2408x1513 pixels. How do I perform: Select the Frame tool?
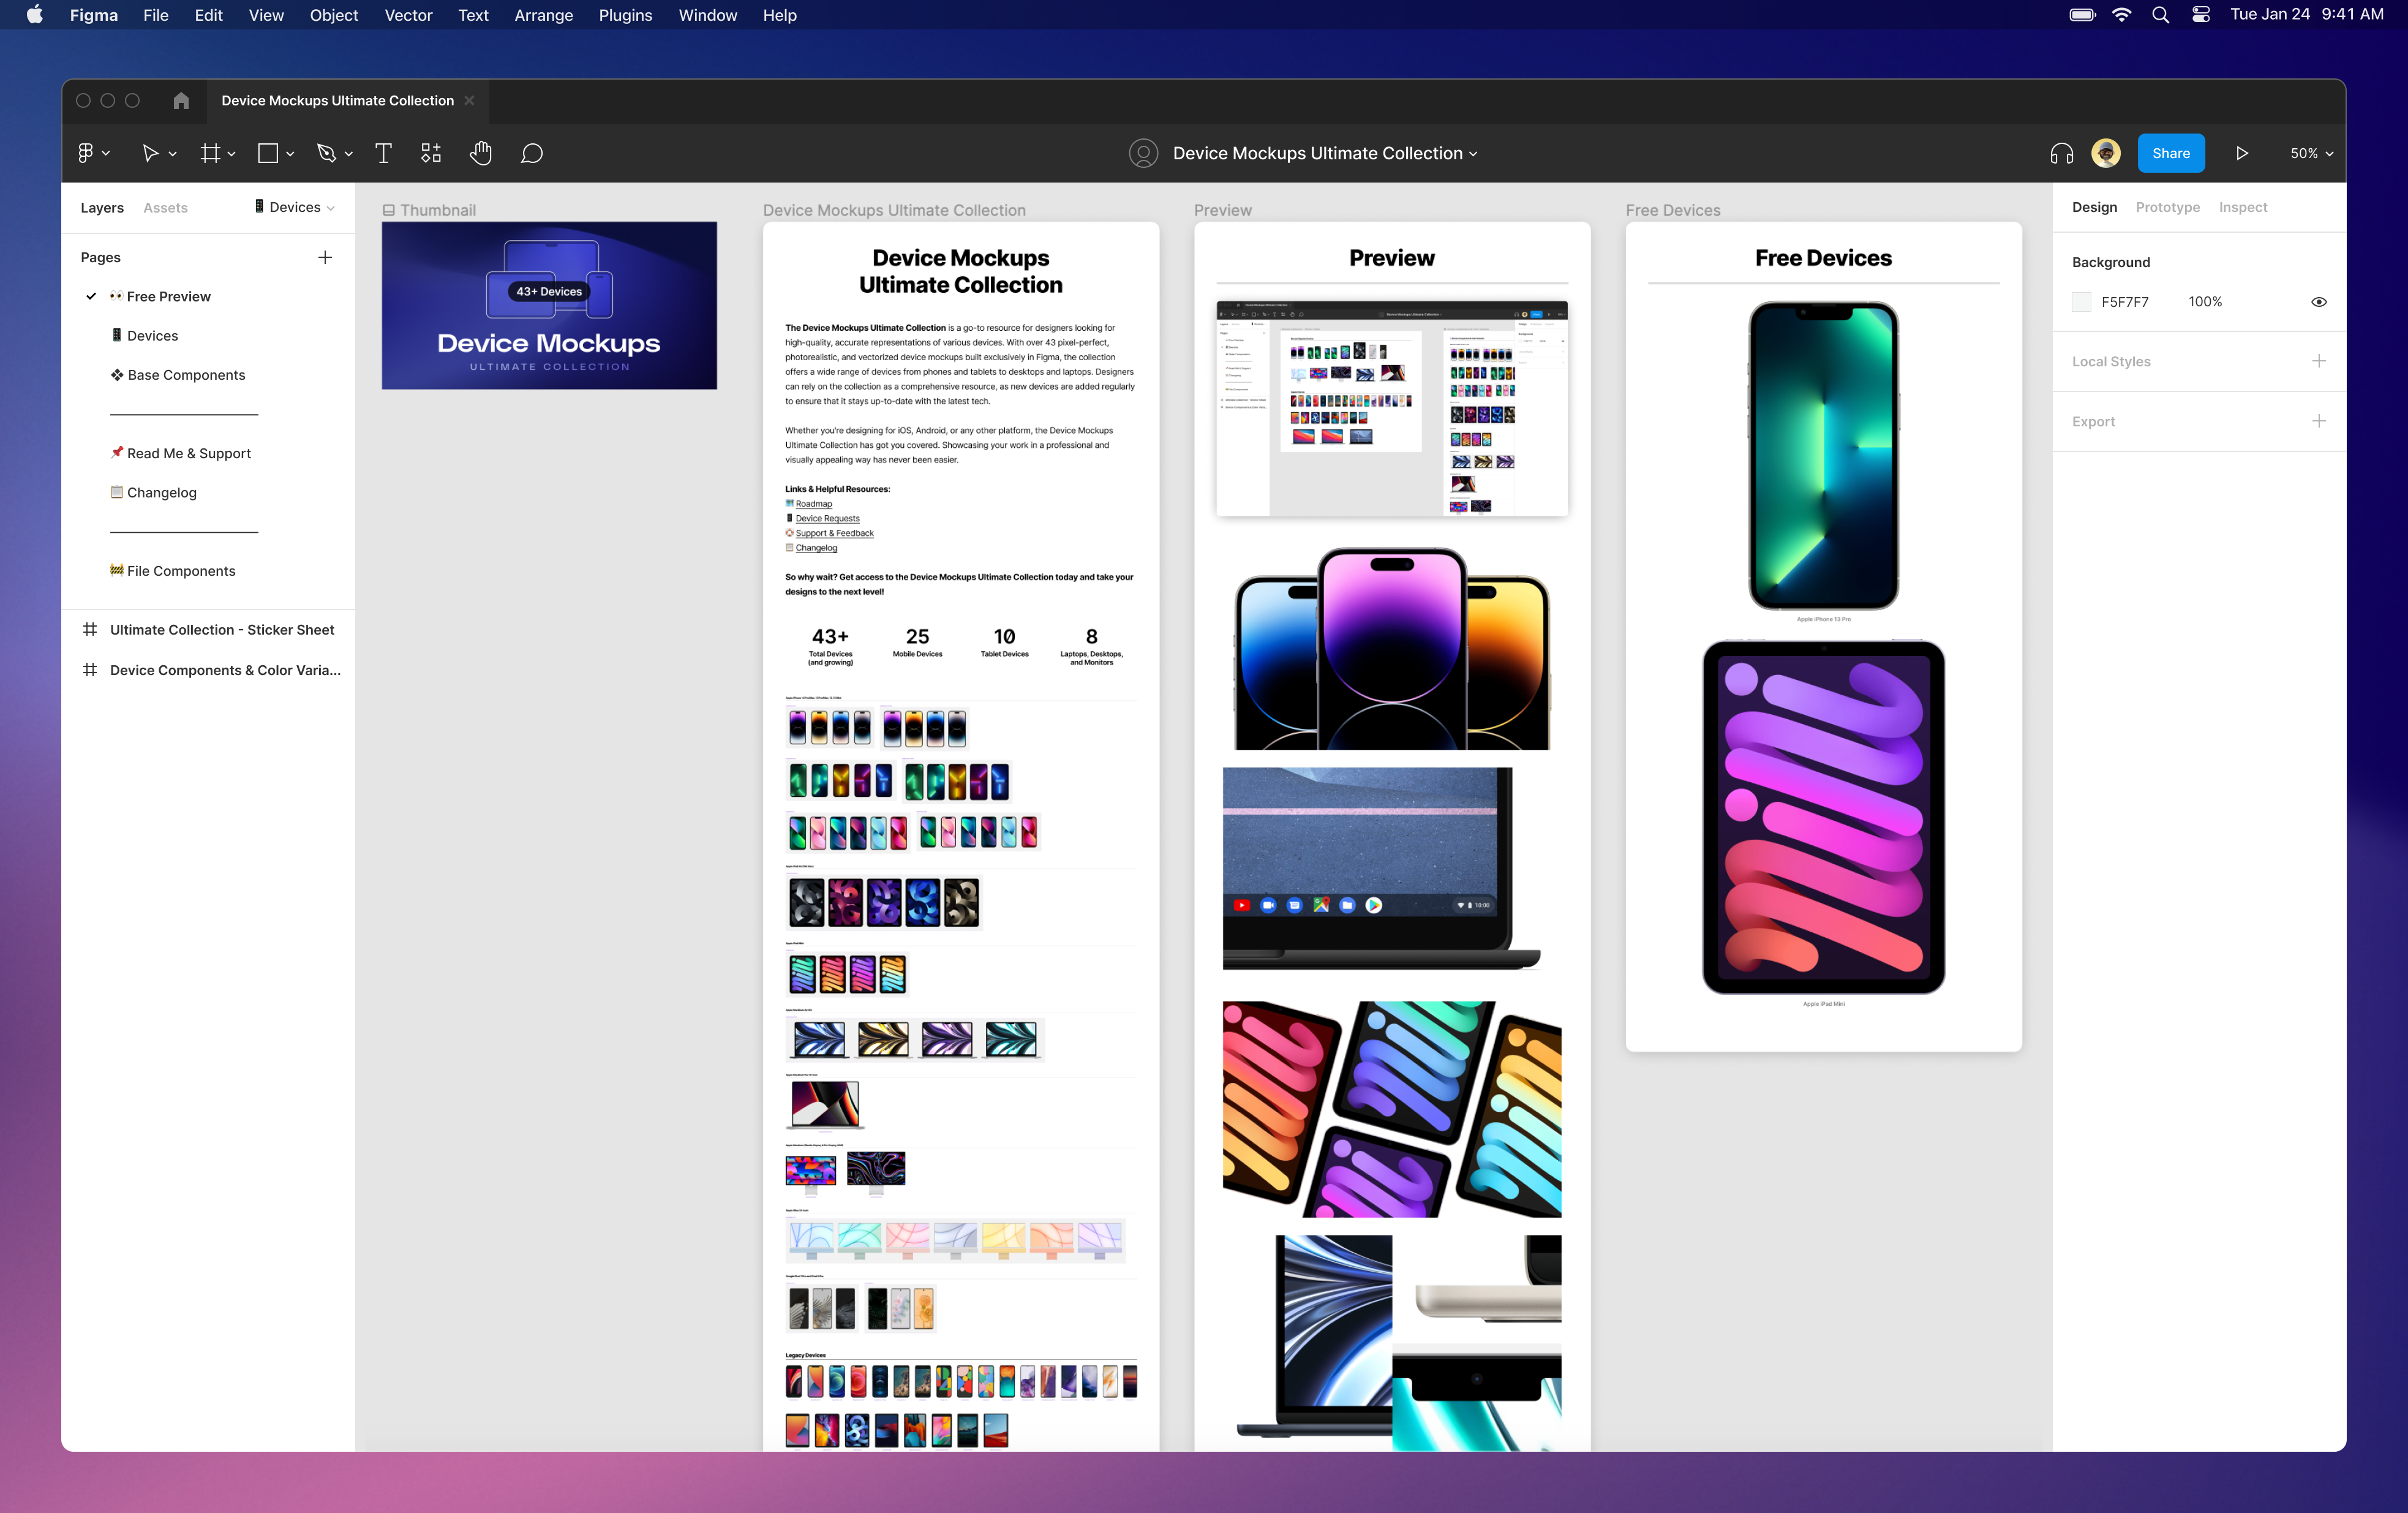coord(210,153)
